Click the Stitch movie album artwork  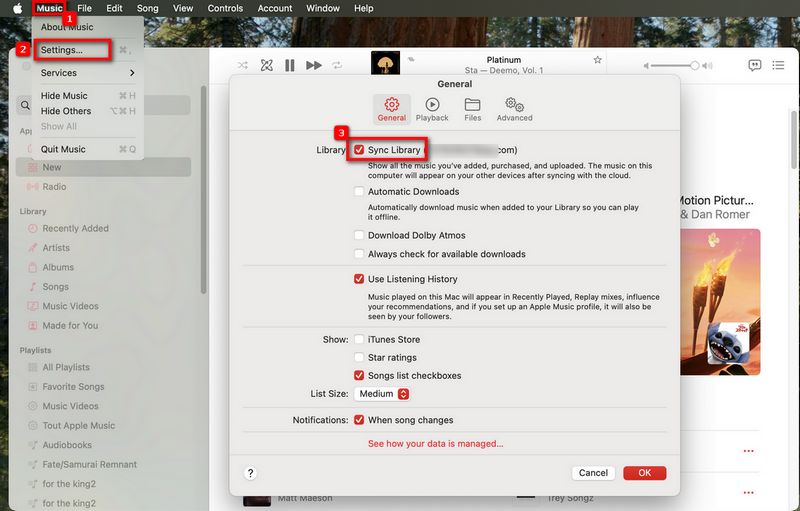click(x=720, y=302)
